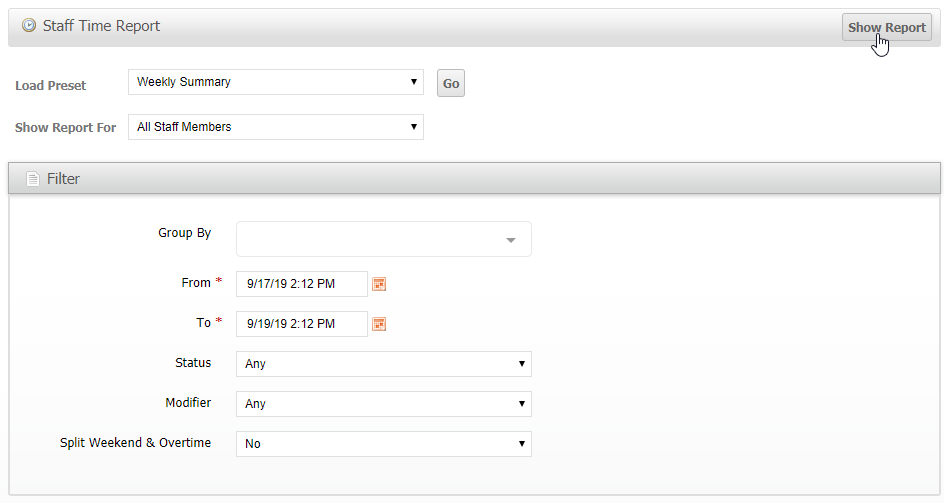The image size is (944, 503).
Task: Open the To date calendar picker
Action: point(379,324)
